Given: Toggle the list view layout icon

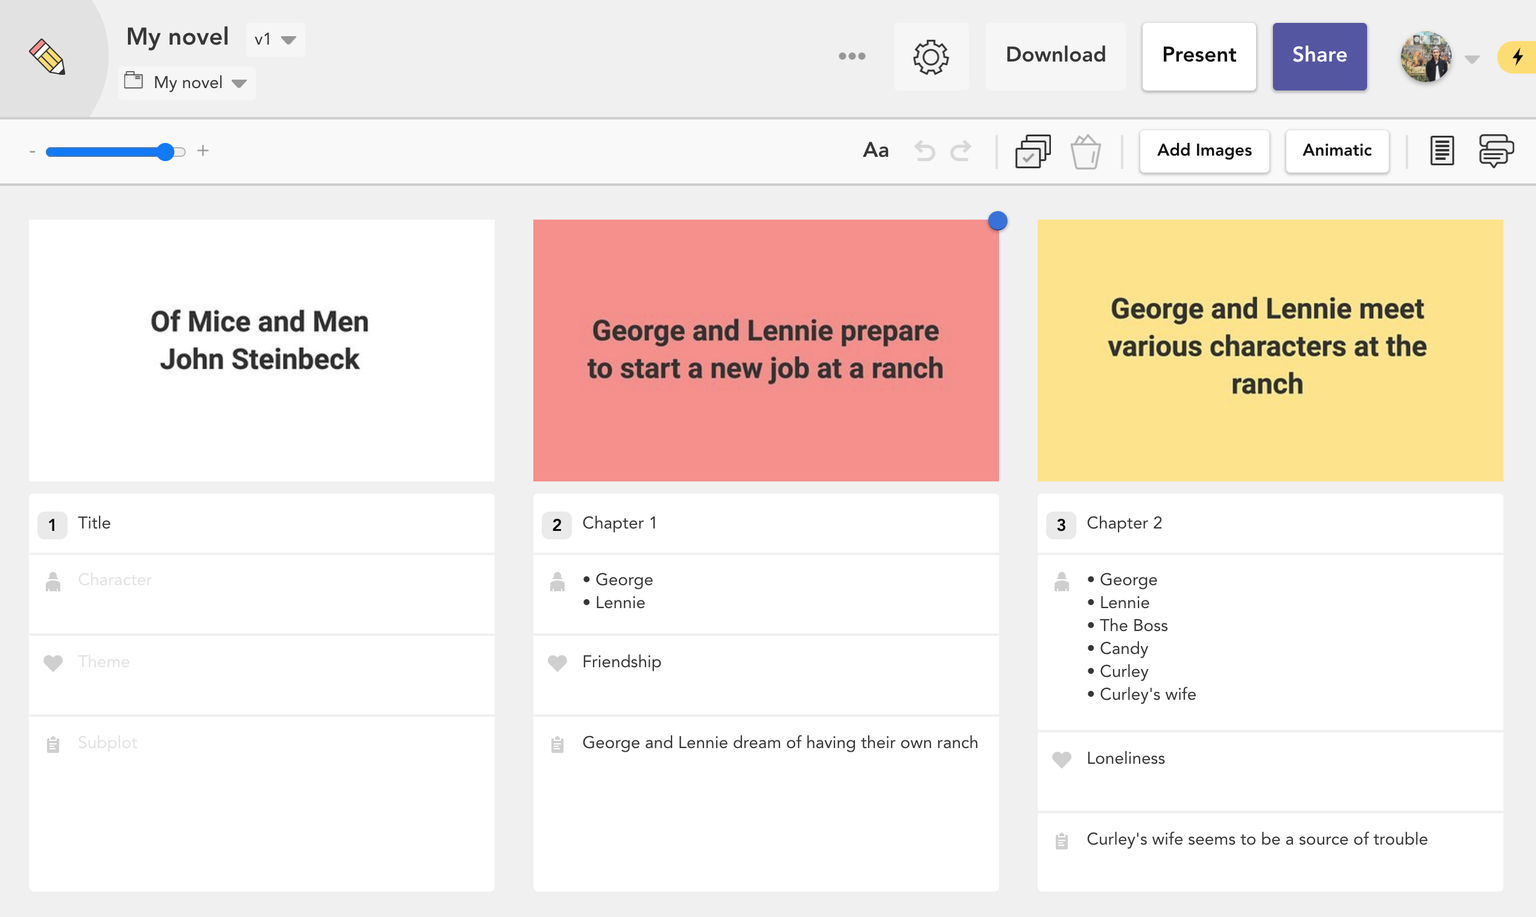Looking at the screenshot, I should (x=1441, y=151).
